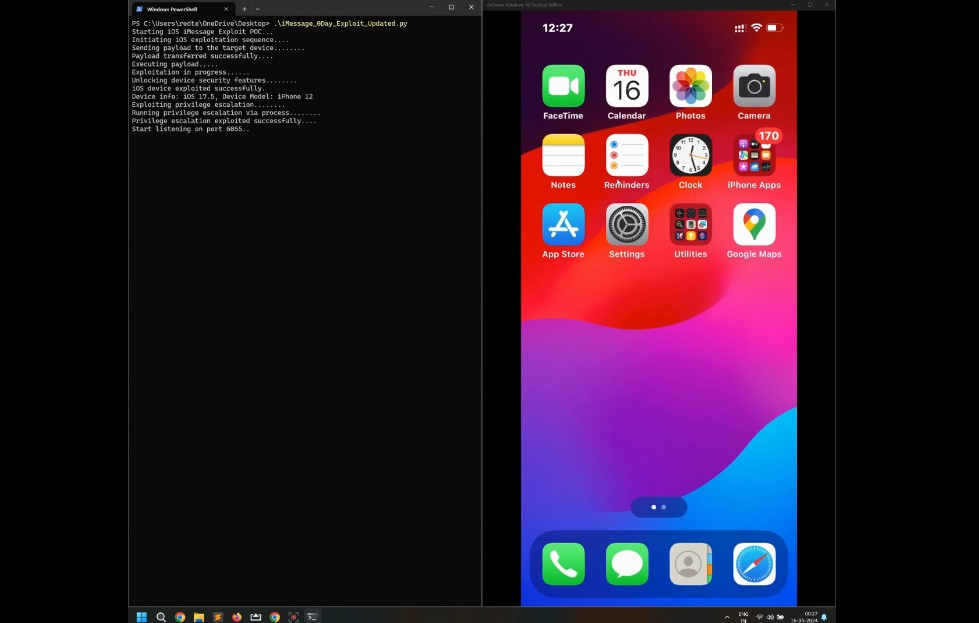Open the Clock app
Image resolution: width=979 pixels, height=623 pixels.
(x=690, y=156)
